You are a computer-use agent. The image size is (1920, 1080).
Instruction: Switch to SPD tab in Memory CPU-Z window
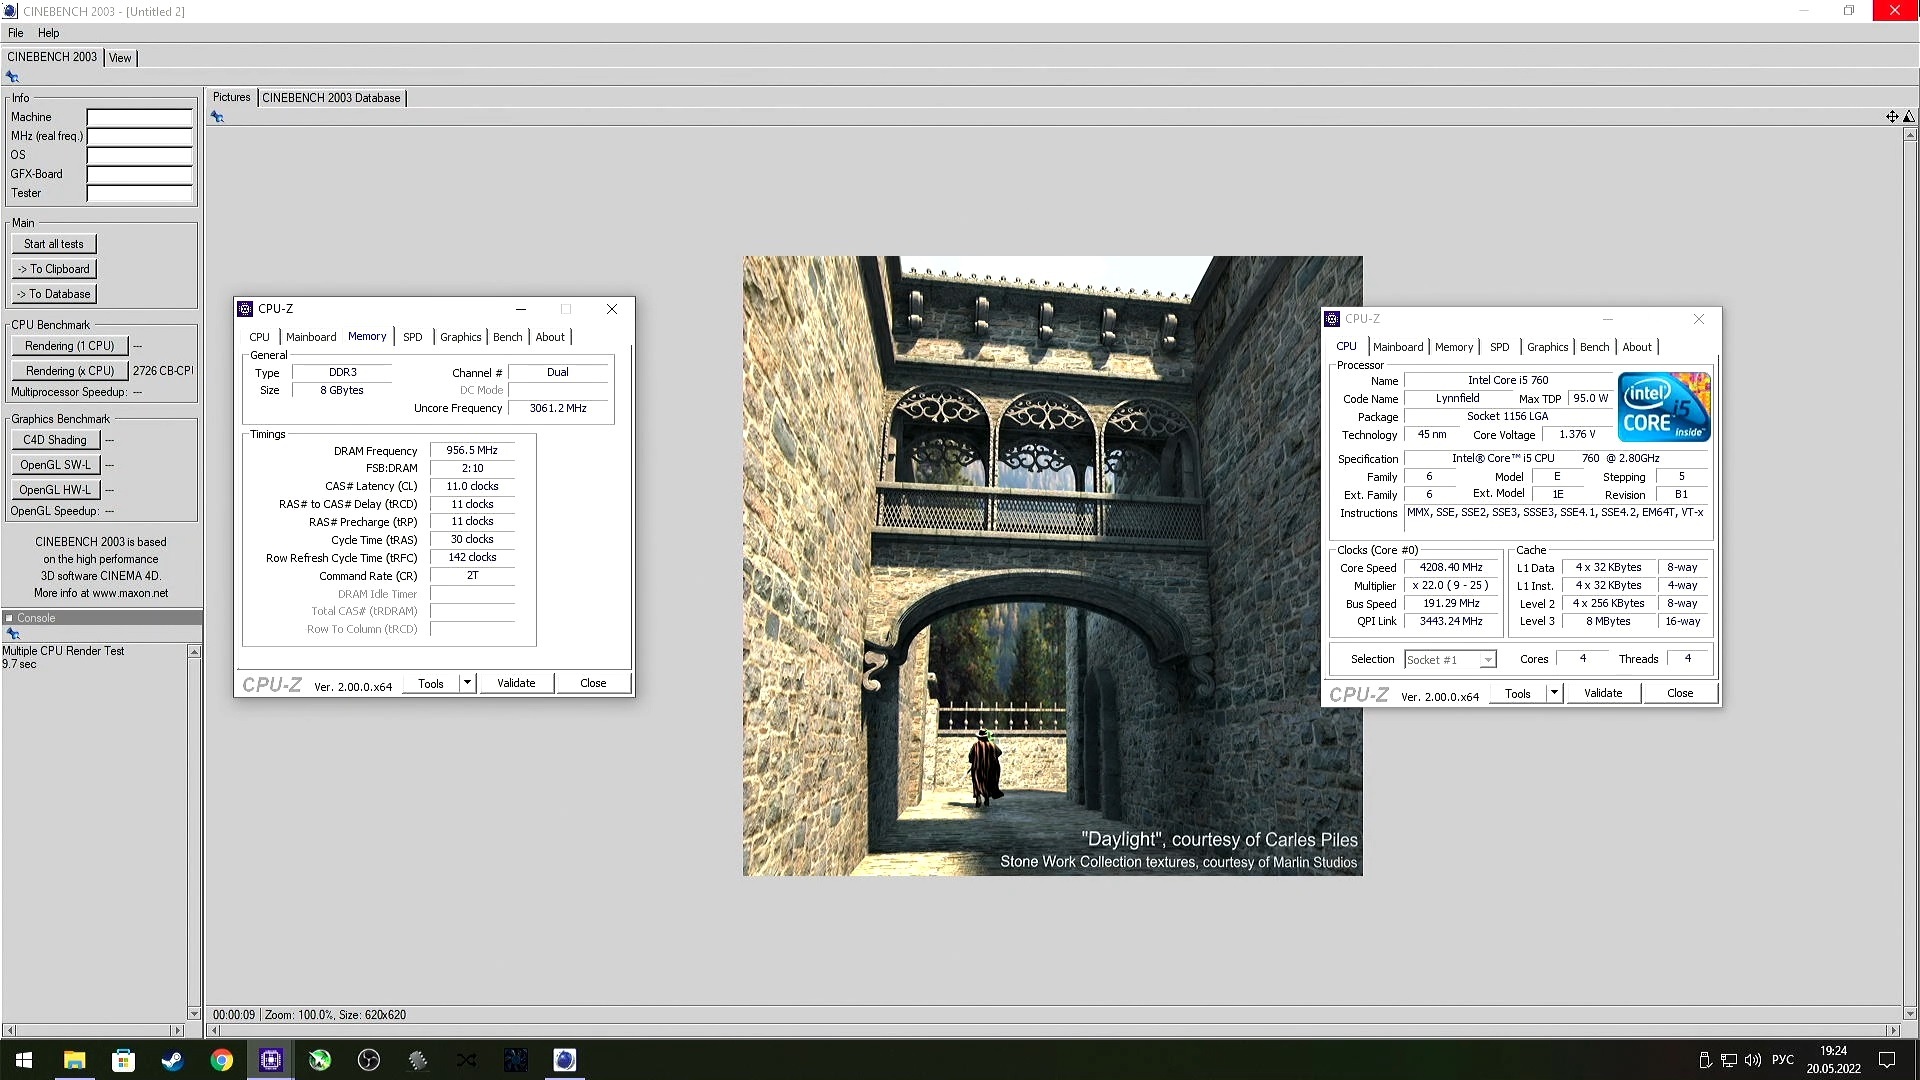(413, 337)
